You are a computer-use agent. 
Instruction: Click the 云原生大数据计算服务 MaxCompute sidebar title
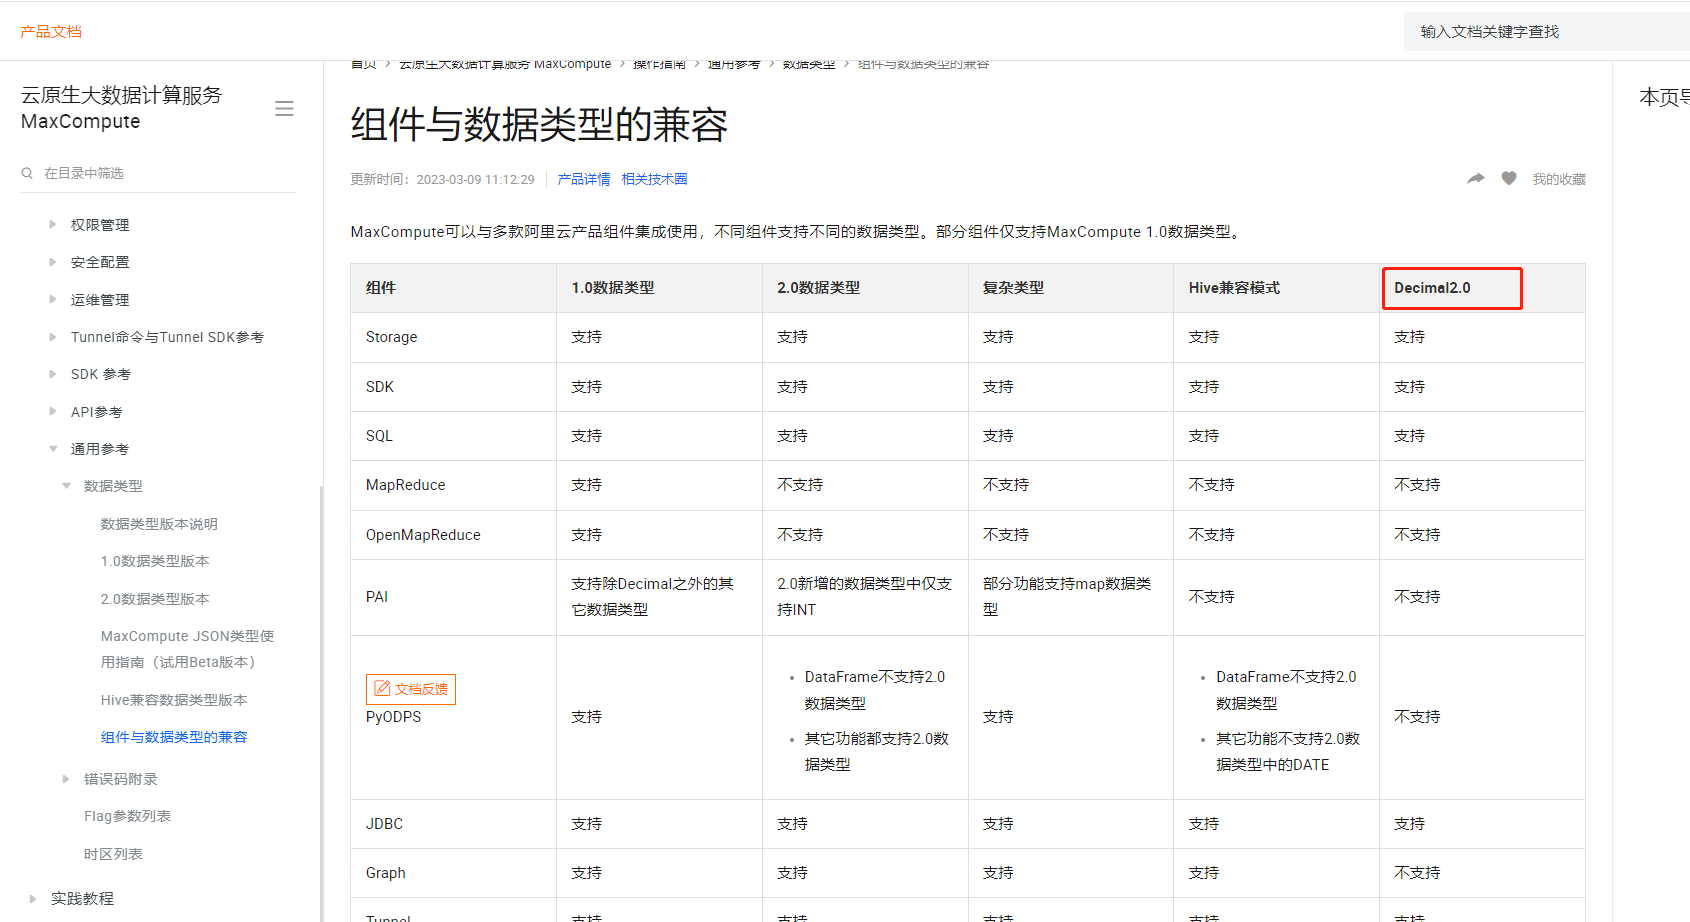(x=121, y=108)
